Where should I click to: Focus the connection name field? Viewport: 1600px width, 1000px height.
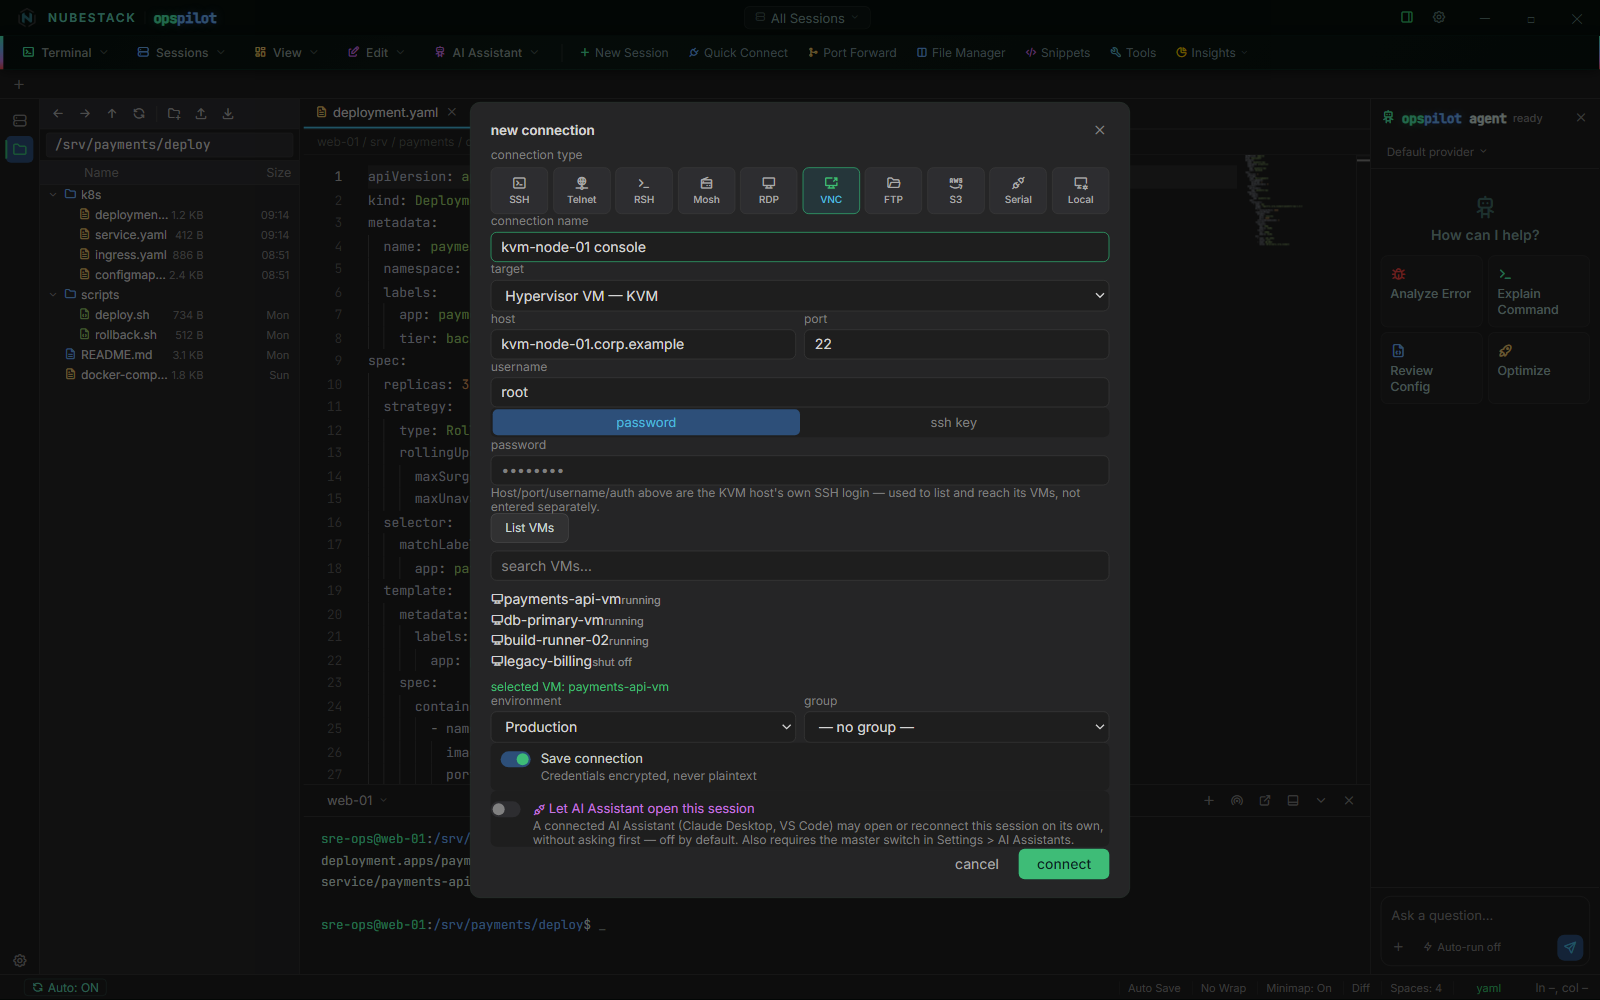click(x=800, y=247)
